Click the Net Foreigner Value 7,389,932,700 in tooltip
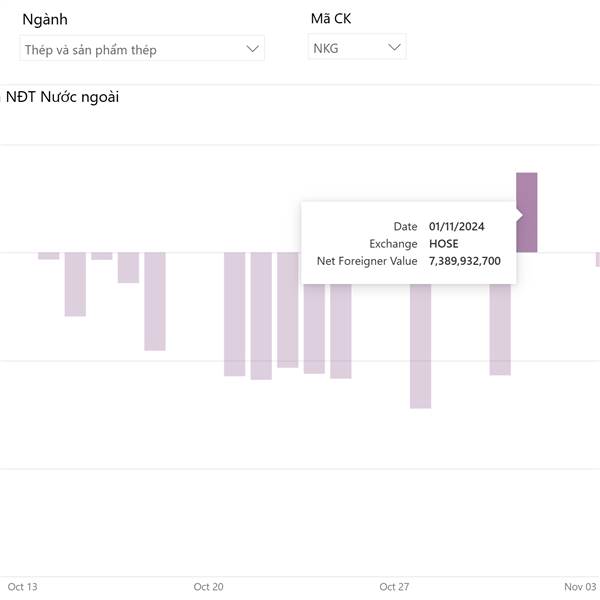Image resolution: width=600 pixels, height=600 pixels. click(x=465, y=261)
